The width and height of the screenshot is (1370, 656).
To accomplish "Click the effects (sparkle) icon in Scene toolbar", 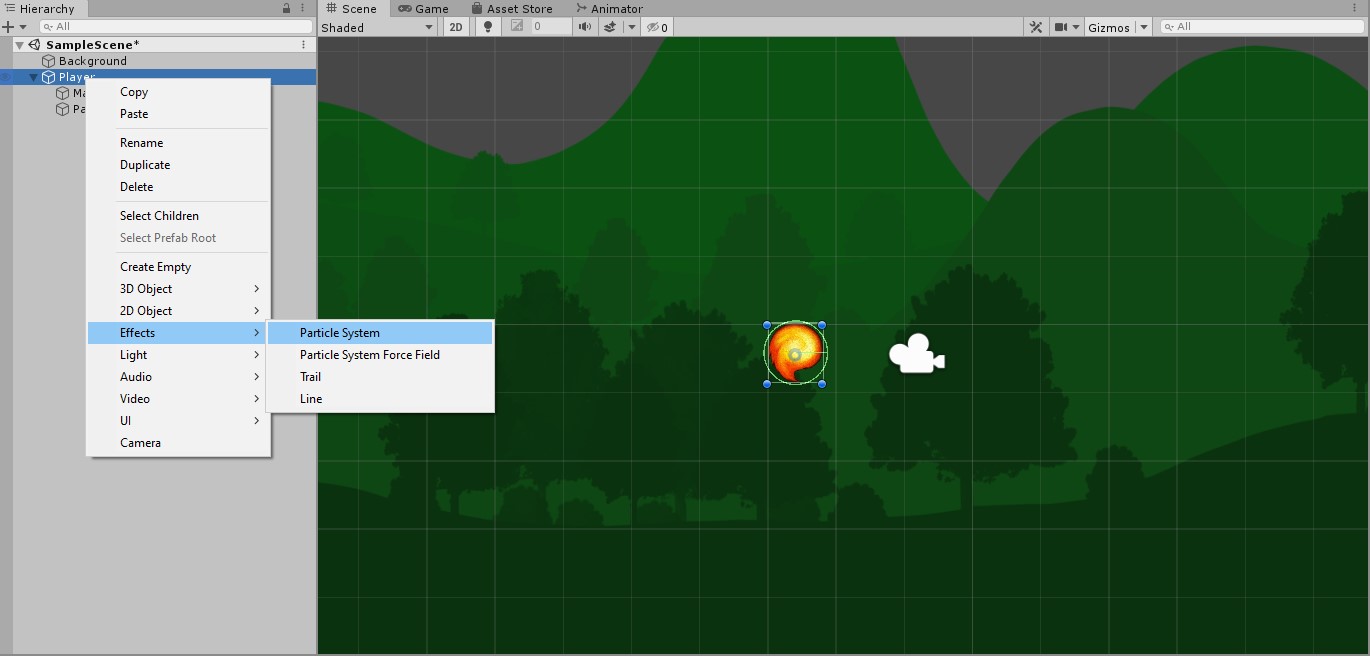I will (610, 27).
